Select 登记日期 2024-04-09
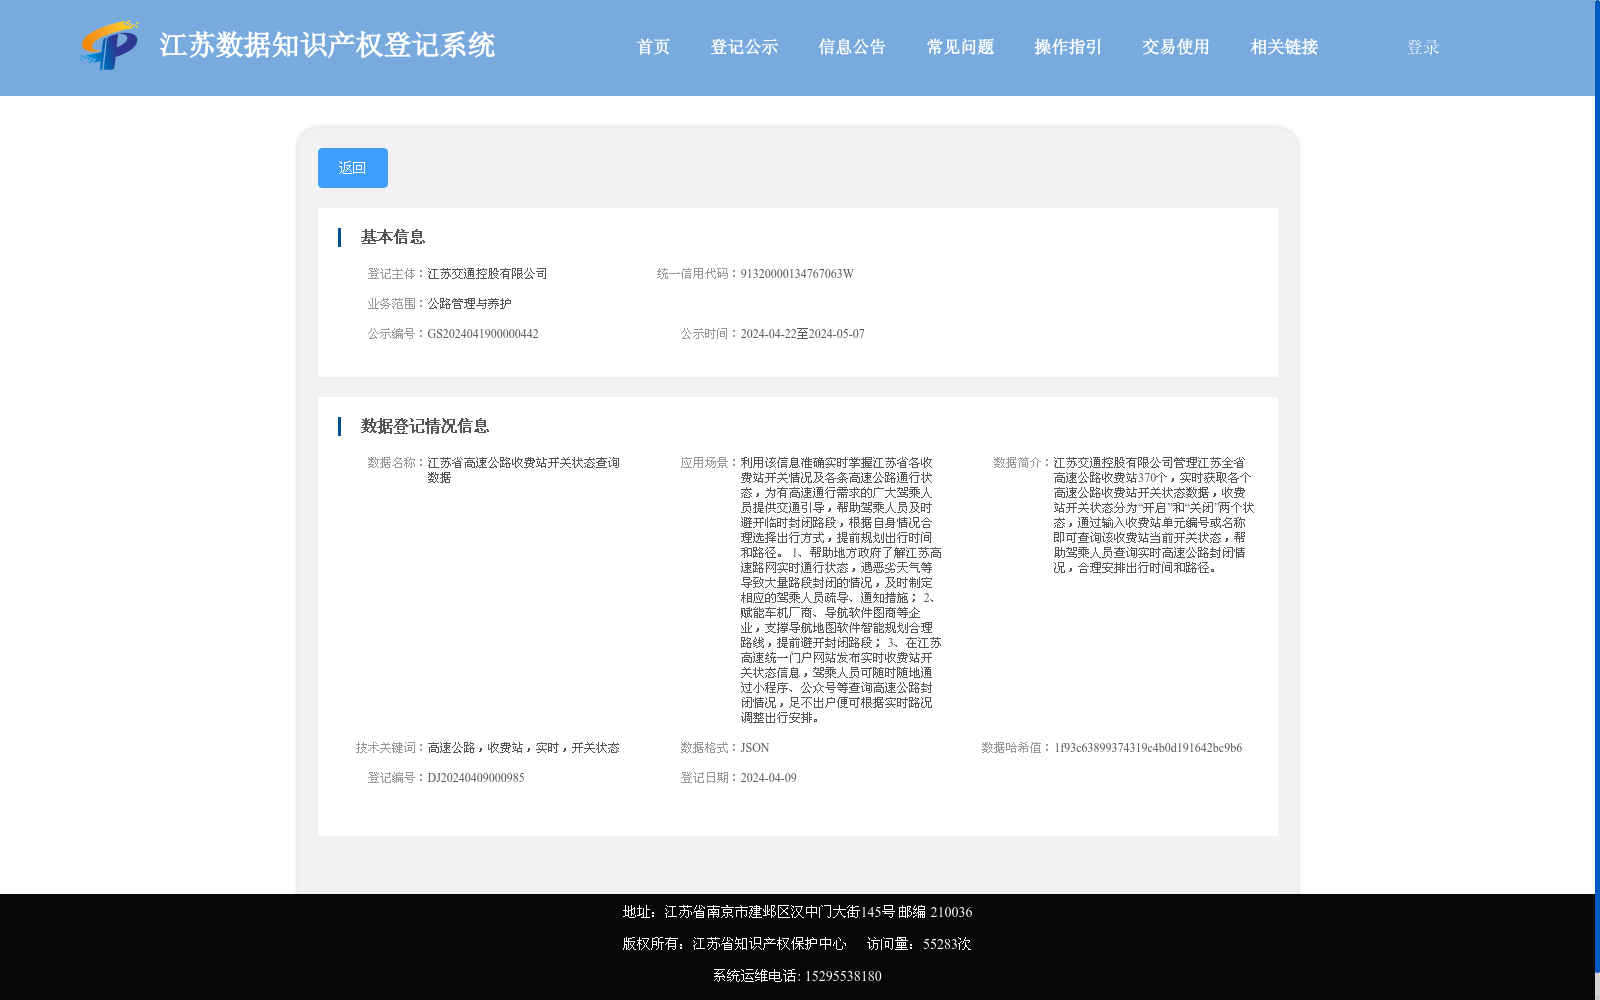The image size is (1600, 1000). click(x=769, y=778)
